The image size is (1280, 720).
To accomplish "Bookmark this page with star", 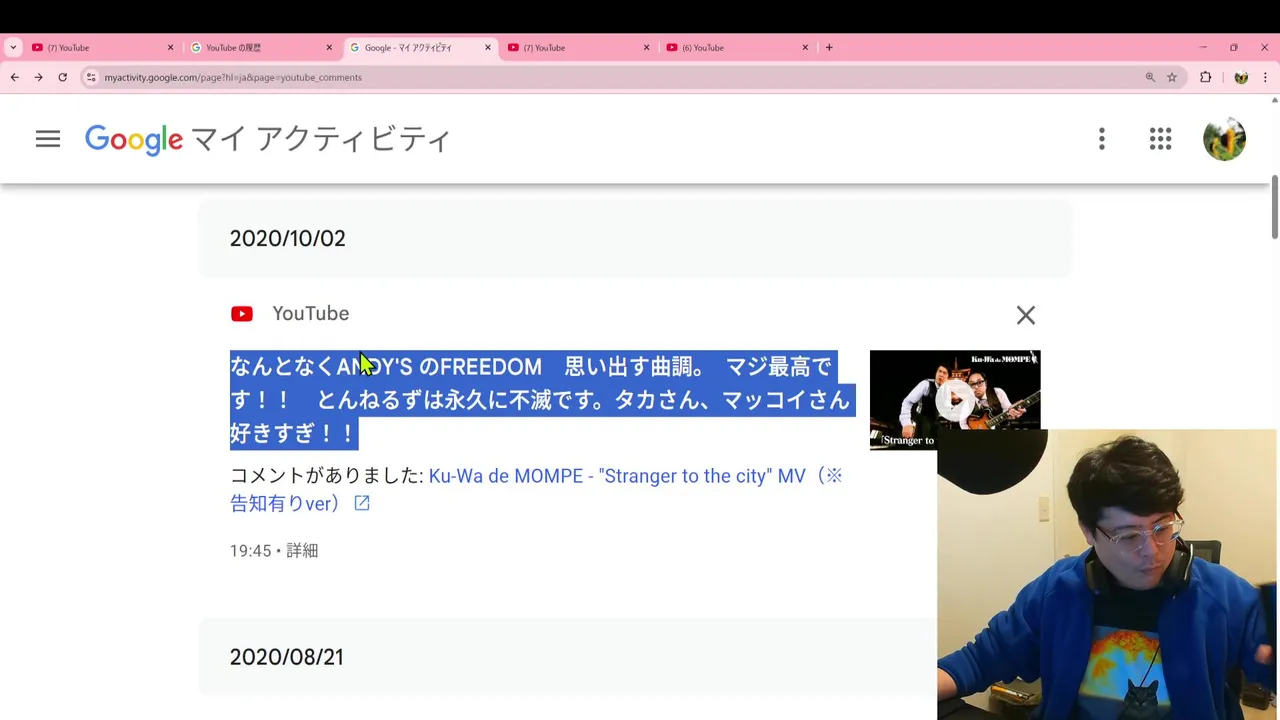I will [1172, 77].
